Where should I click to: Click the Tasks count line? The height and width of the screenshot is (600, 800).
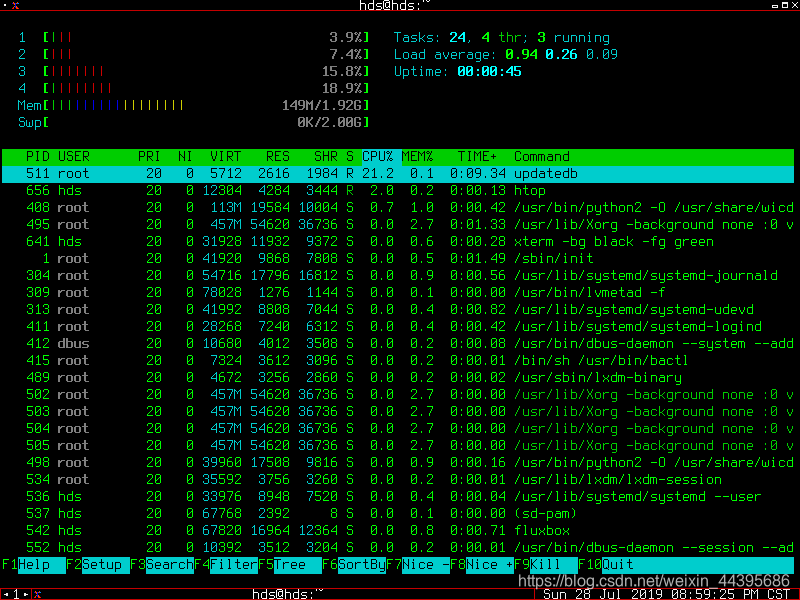pyautogui.click(x=502, y=37)
